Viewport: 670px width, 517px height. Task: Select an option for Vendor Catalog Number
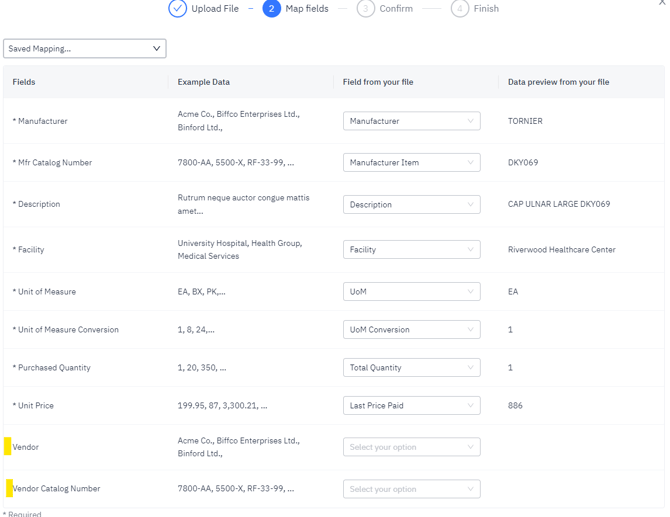[411, 489]
